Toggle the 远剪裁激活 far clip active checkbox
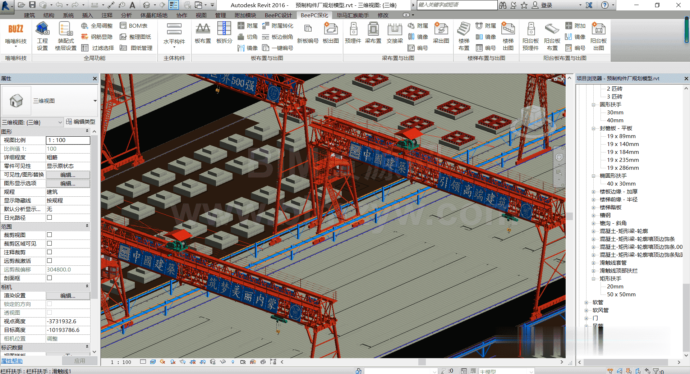The image size is (690, 374). tap(49, 260)
